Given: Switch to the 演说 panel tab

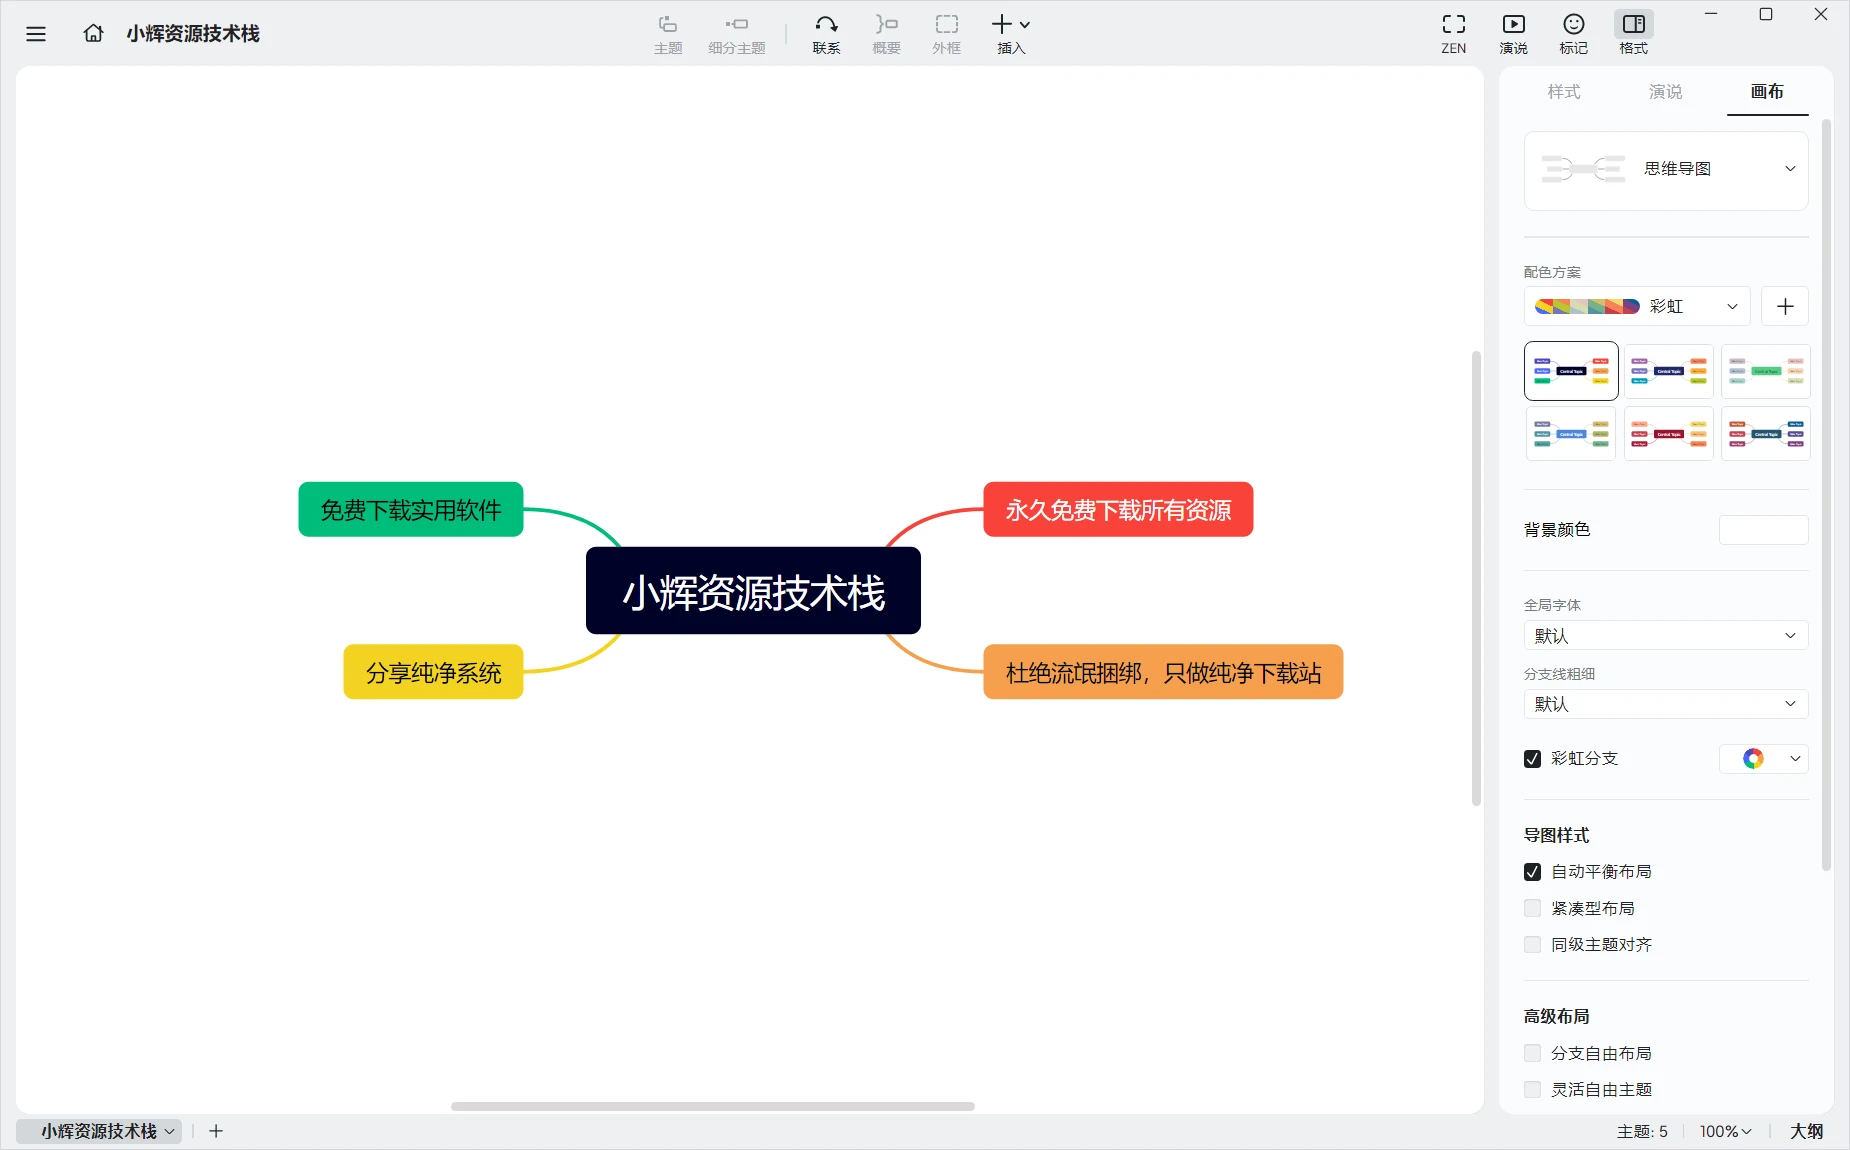Looking at the screenshot, I should tap(1665, 92).
